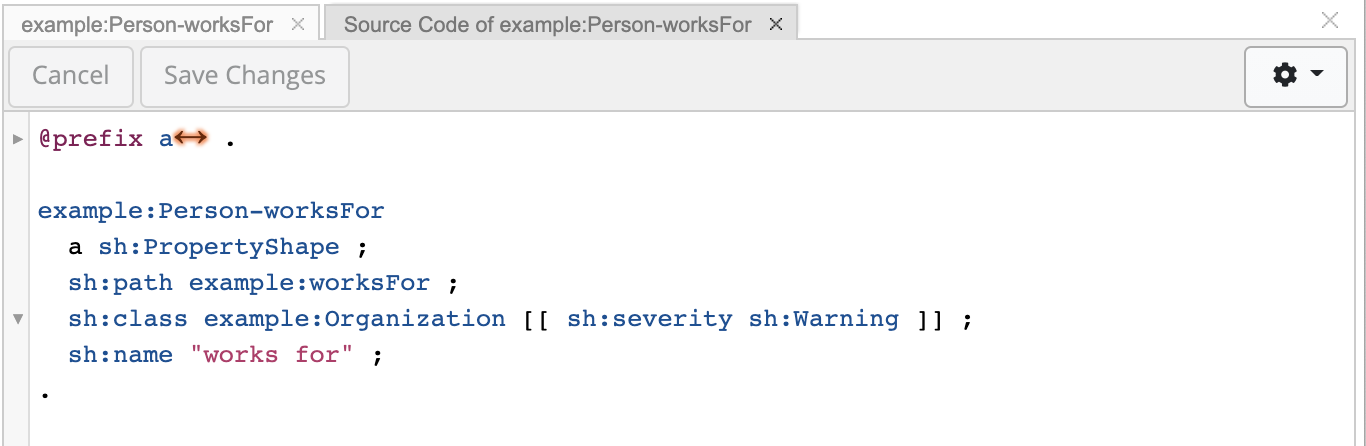Click the example:Person-worksFor subject in code
This screenshot has height=446, width=1366.
(x=211, y=211)
